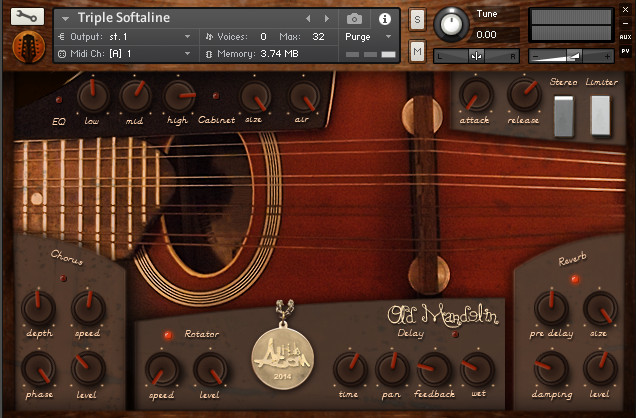
Task: Click the Cabinet size knob
Action: click(x=255, y=96)
